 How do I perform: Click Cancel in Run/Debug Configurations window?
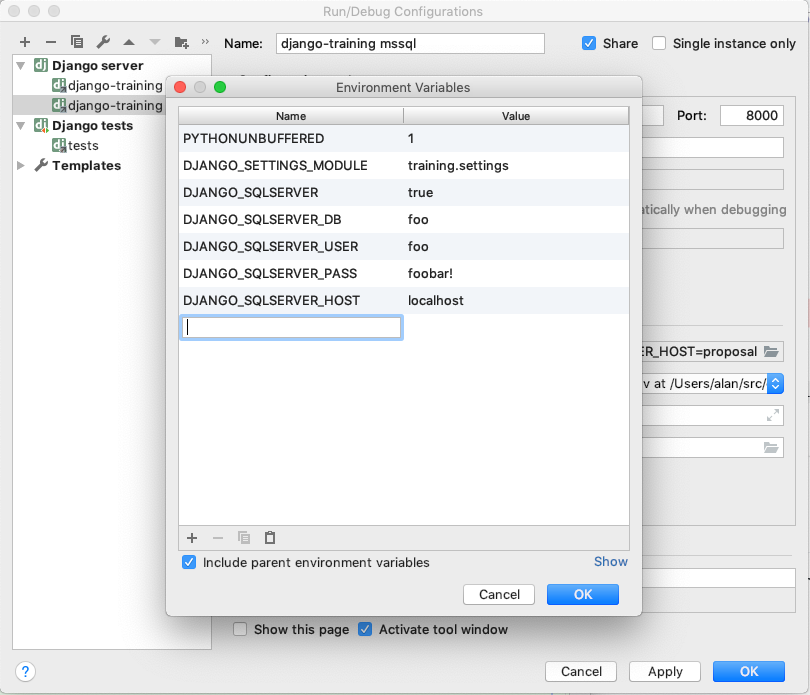click(581, 671)
